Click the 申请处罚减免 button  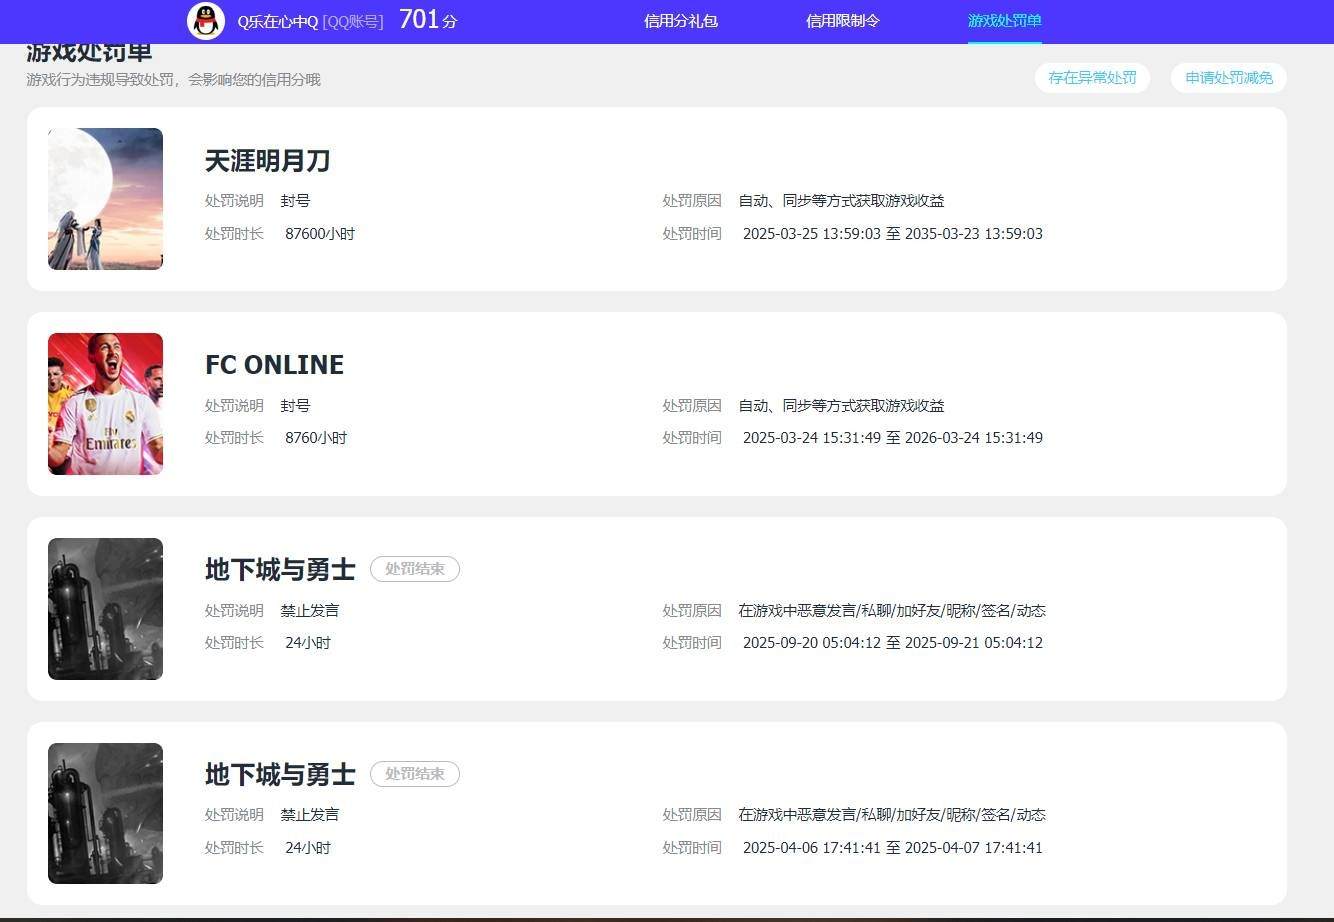(1229, 77)
